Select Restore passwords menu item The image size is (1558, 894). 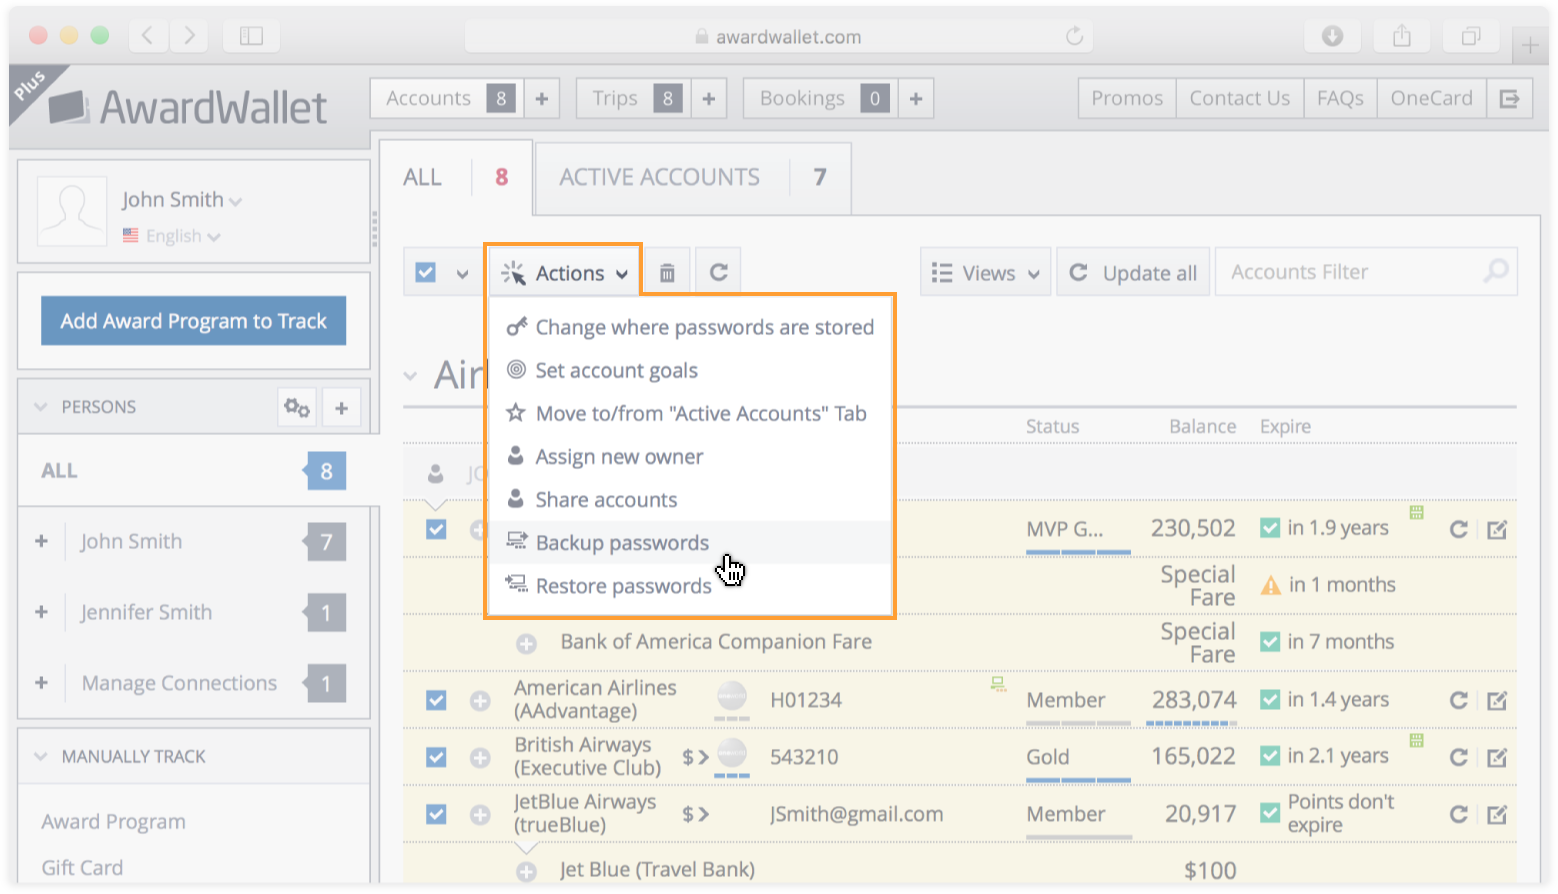pyautogui.click(x=690, y=585)
